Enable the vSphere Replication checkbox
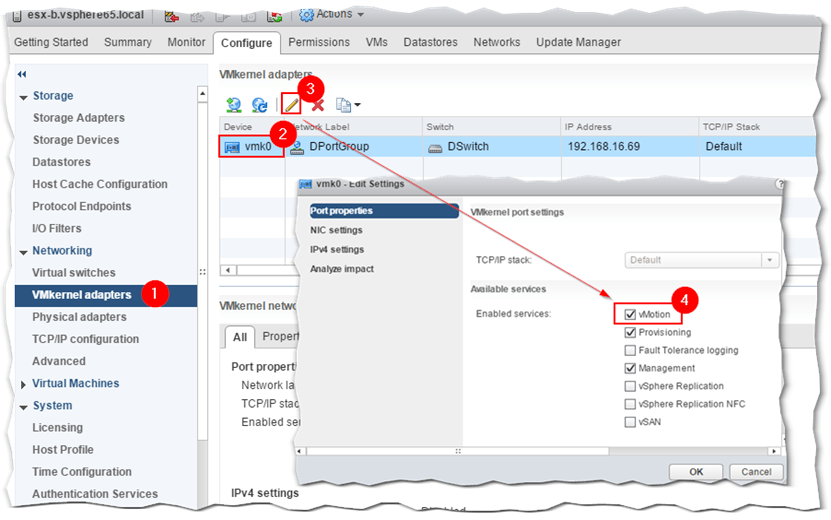Viewport: 831px width, 520px height. (x=630, y=386)
